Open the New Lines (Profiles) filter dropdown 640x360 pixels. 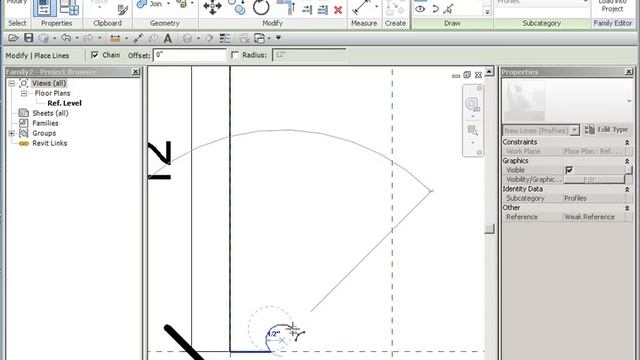point(575,131)
